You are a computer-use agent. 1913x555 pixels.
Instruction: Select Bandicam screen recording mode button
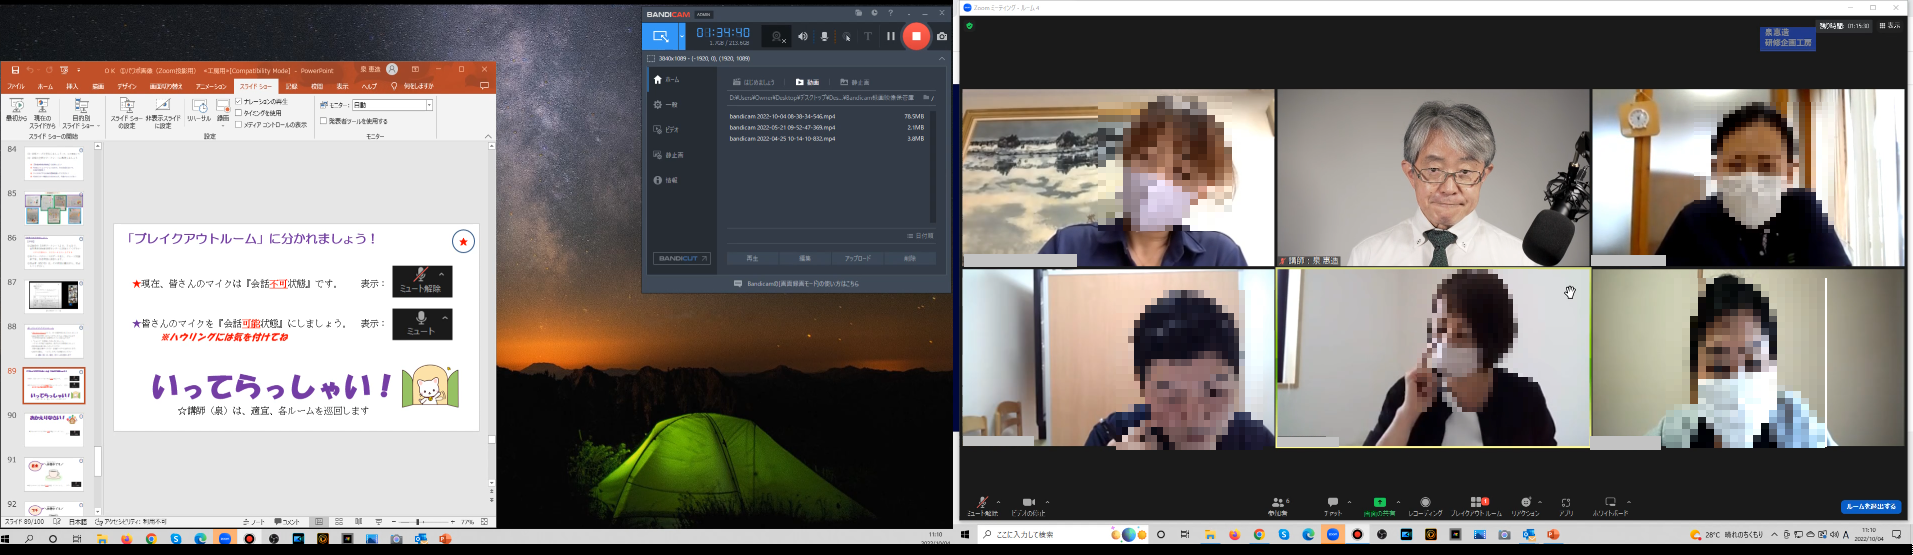660,36
